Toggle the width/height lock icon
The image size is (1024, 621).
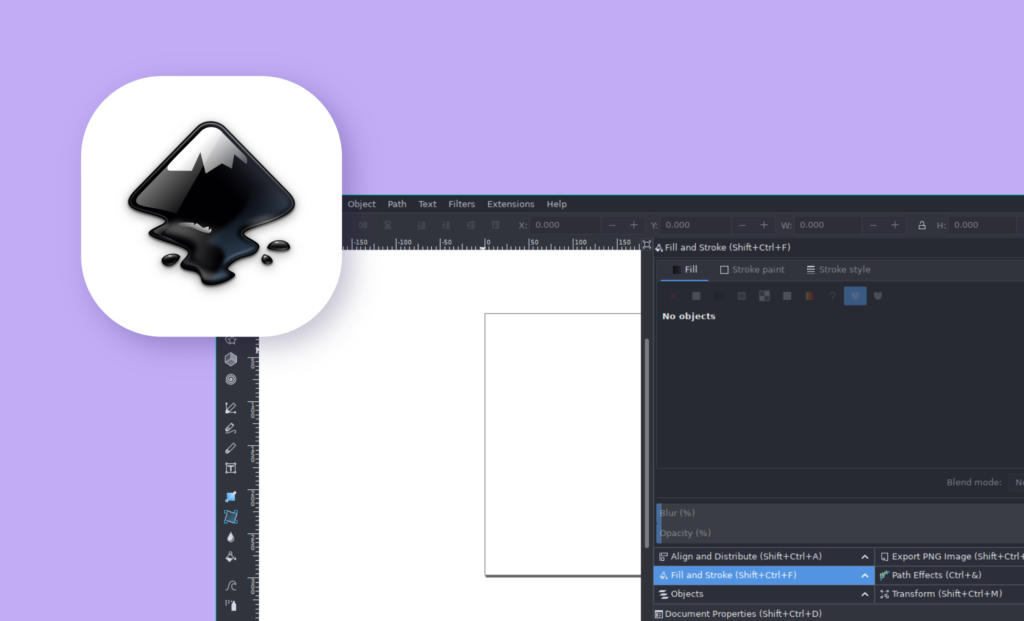(921, 225)
